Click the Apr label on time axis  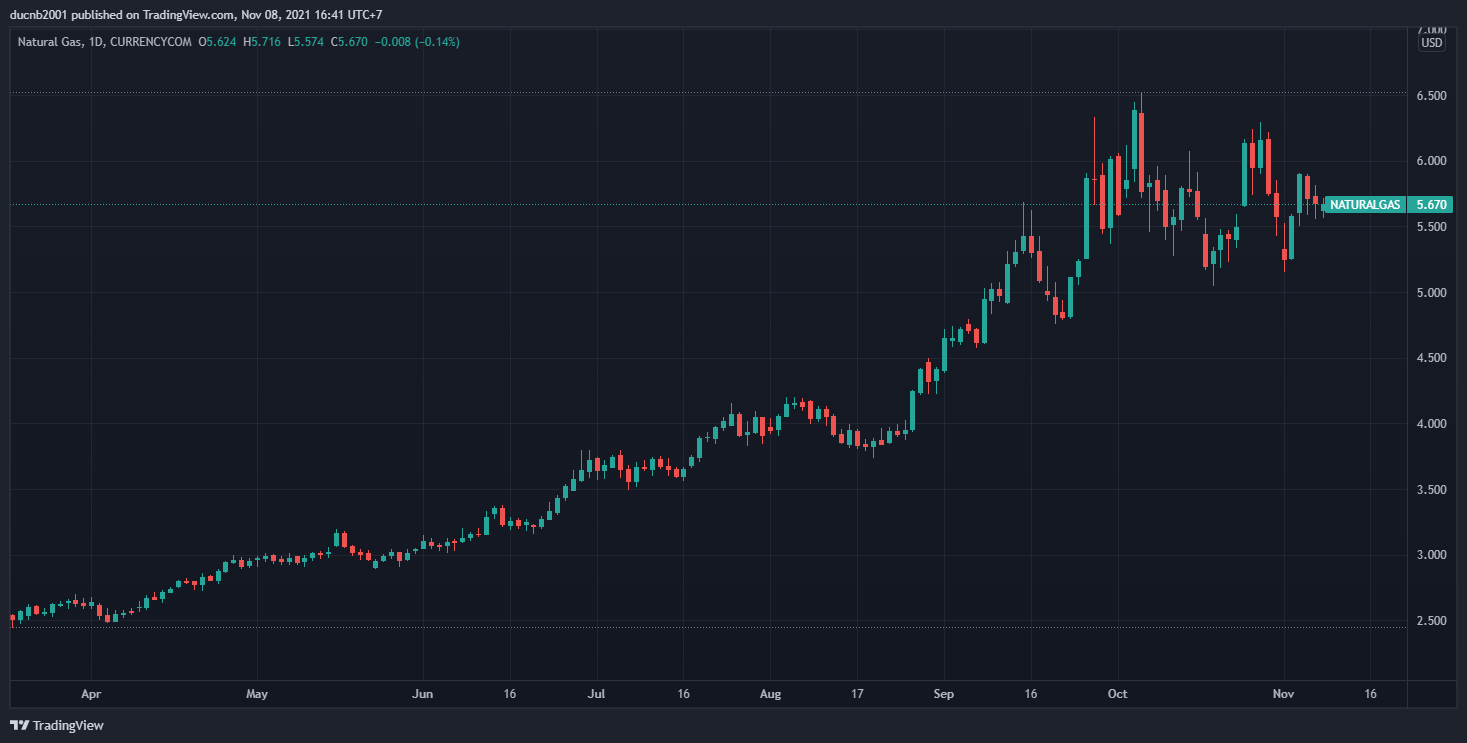pyautogui.click(x=91, y=693)
